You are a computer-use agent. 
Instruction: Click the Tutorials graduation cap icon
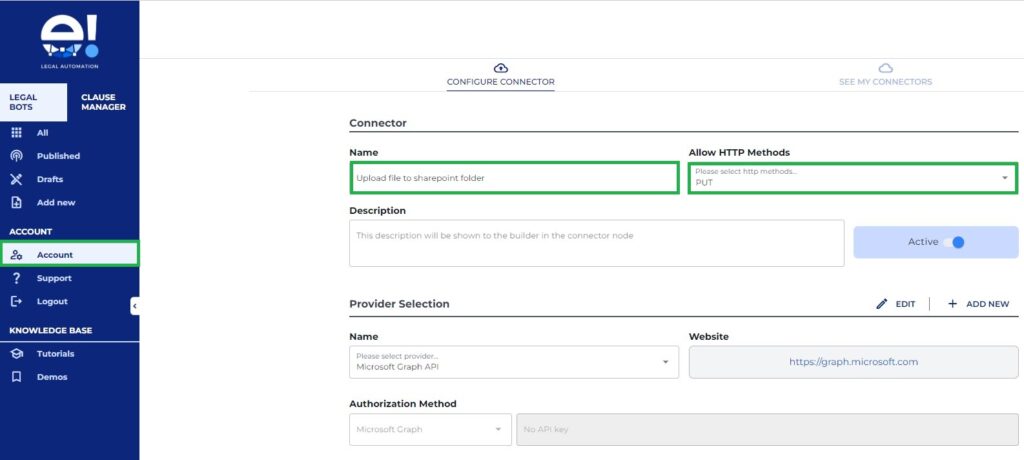coord(16,354)
